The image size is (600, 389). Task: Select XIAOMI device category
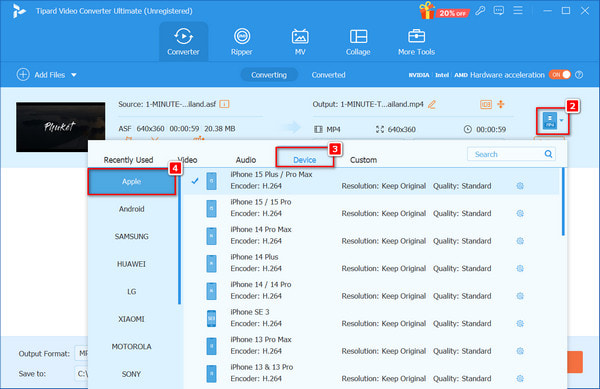click(x=132, y=319)
